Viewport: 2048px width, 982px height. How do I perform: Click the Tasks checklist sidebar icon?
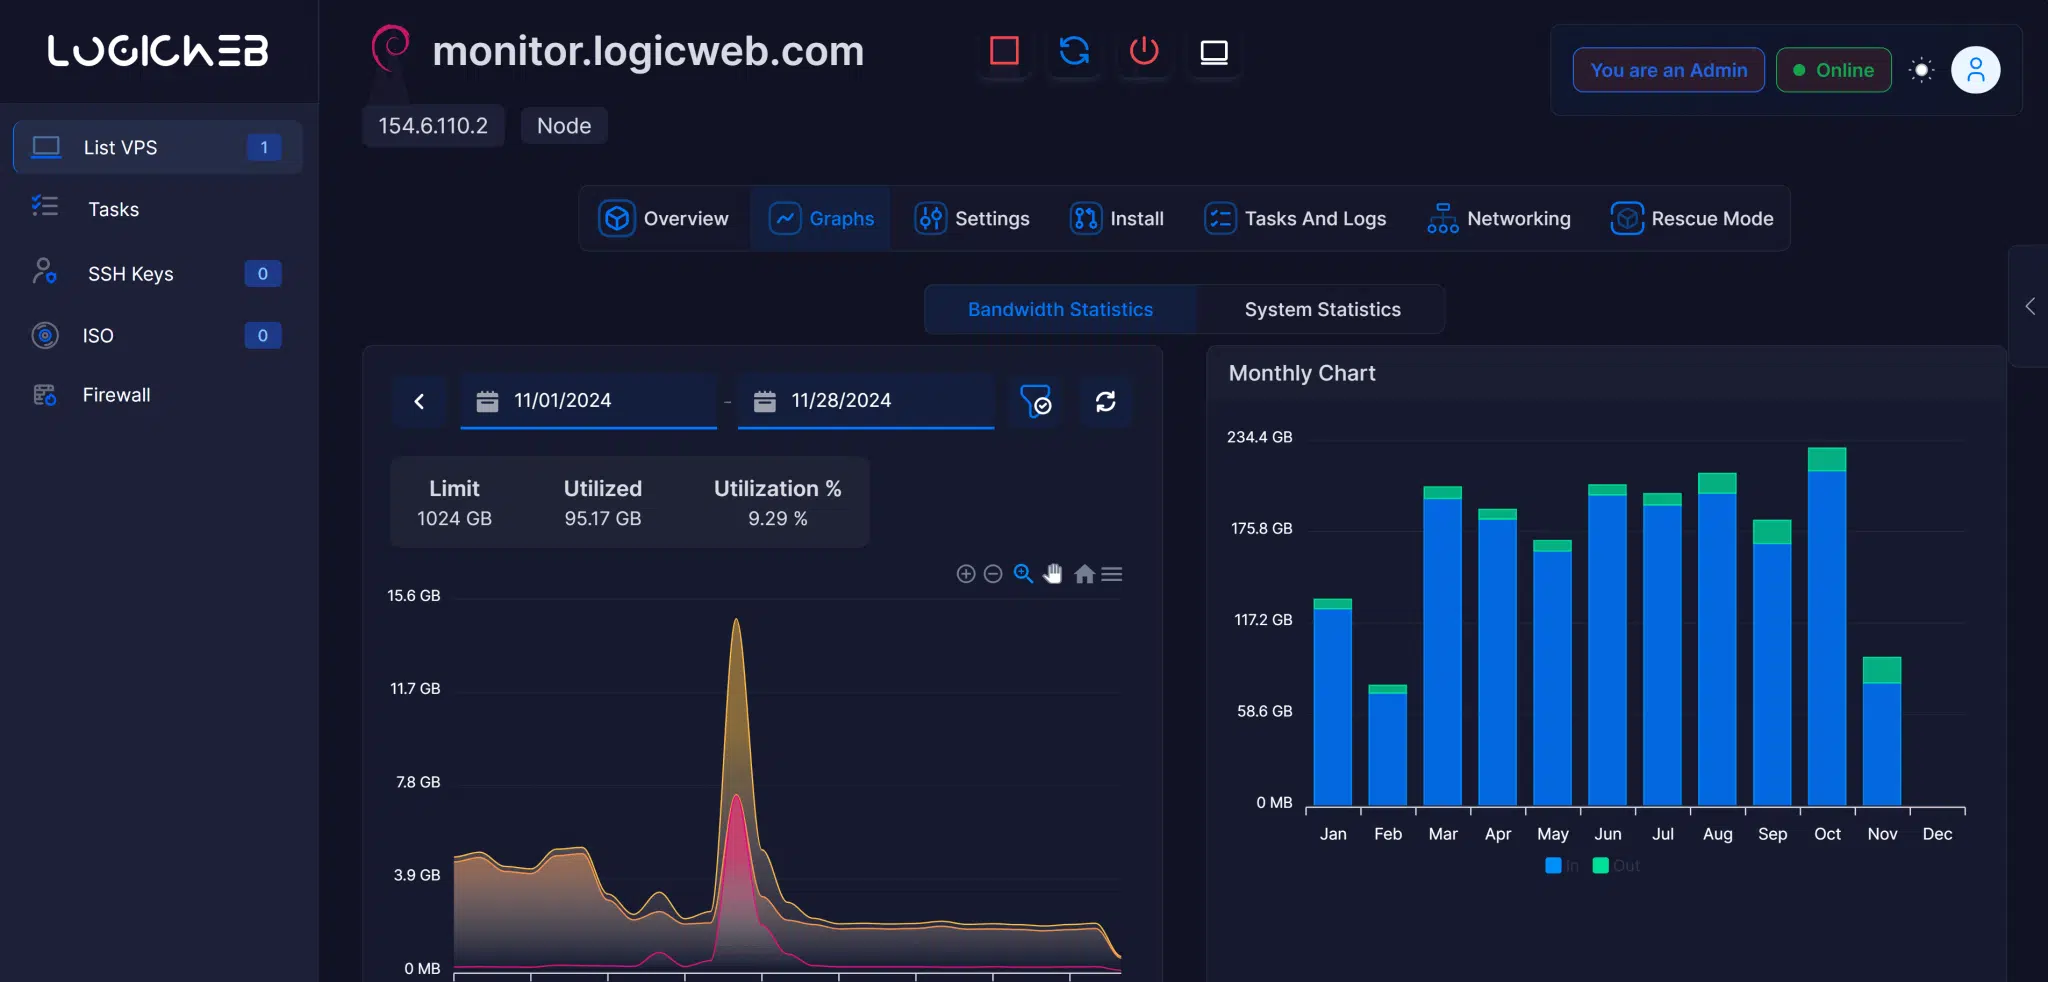45,206
